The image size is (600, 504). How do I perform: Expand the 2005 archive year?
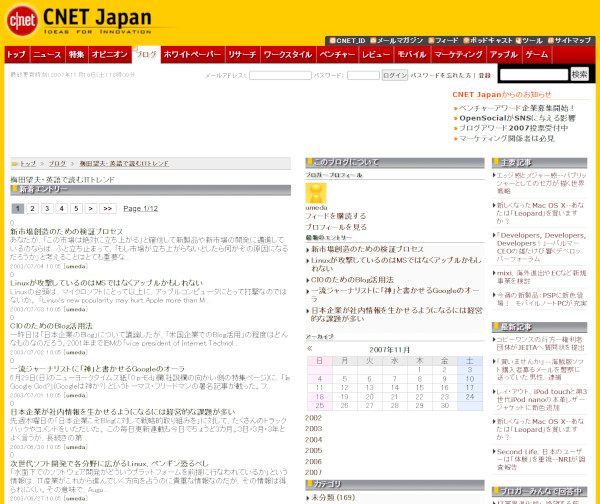(x=313, y=451)
